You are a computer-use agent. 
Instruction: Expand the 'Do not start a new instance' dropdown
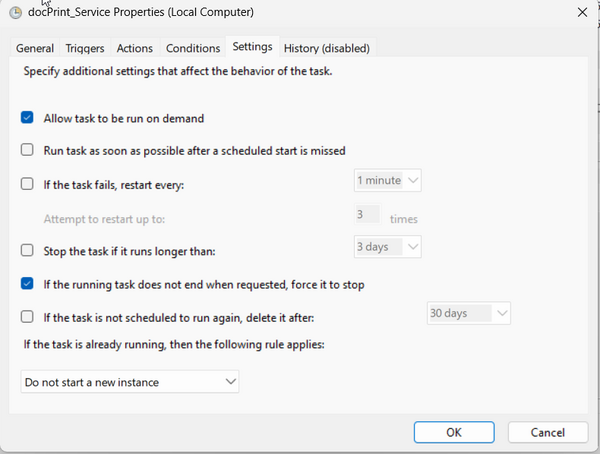point(130,382)
